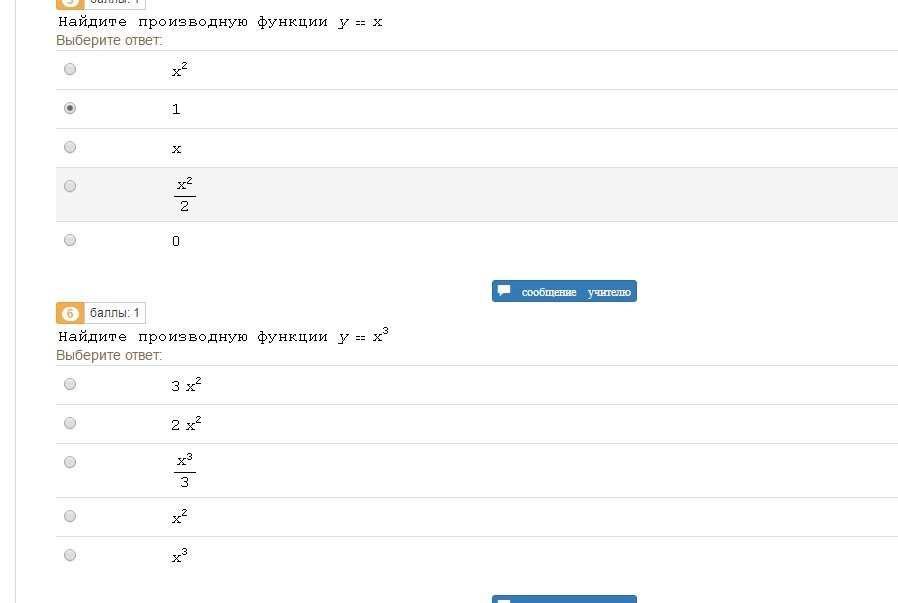Click the orange question number 6 badge

pyautogui.click(x=70, y=313)
